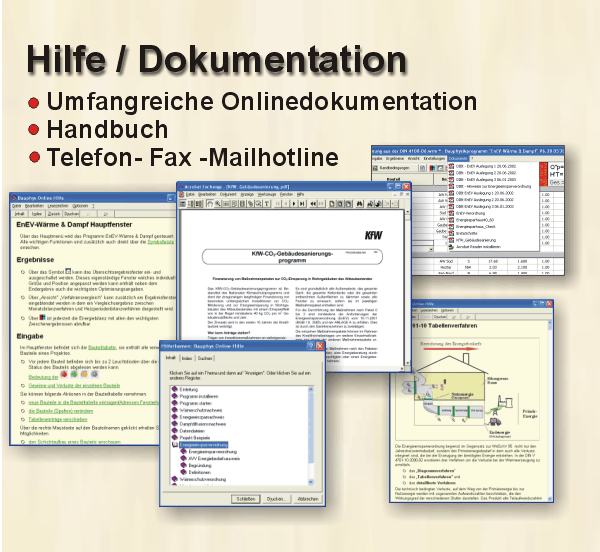Go to first page in Acrobat toolbar

(278, 204)
